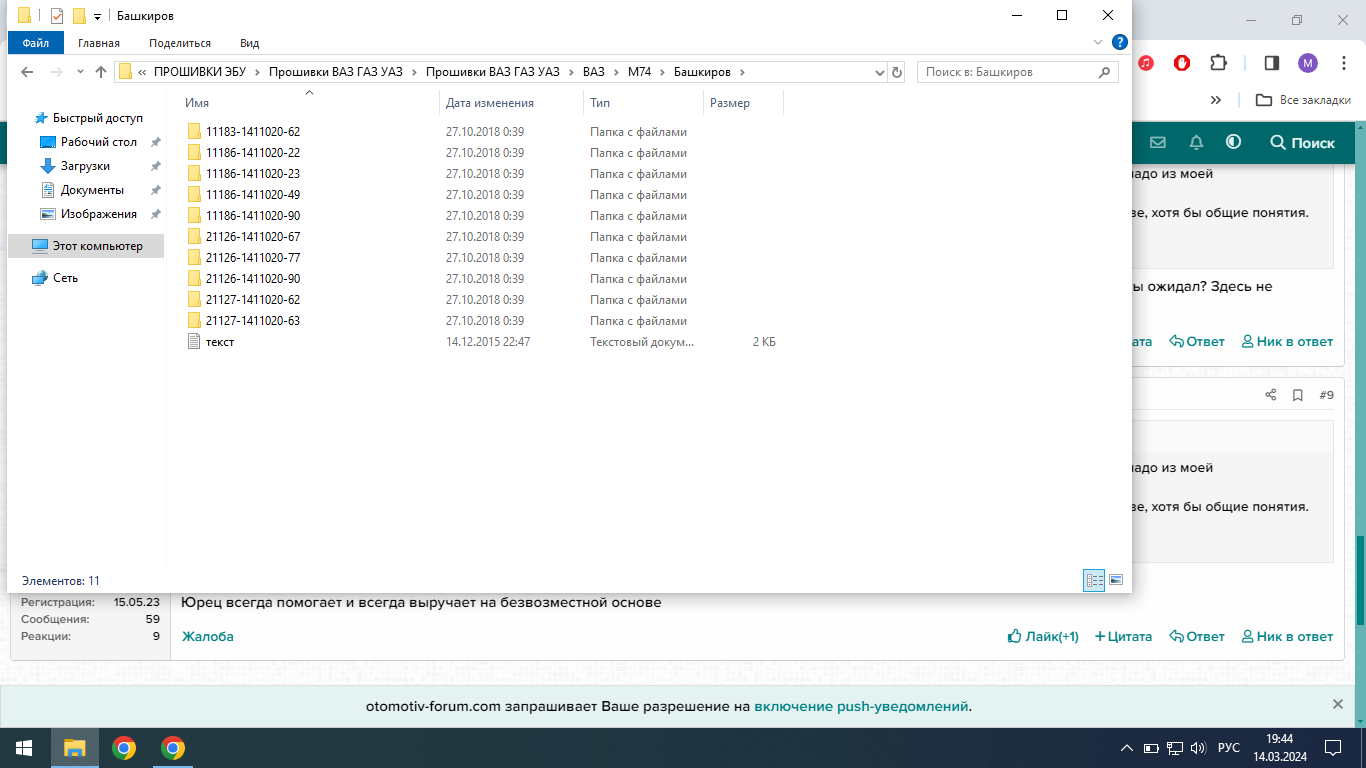Open the текст text document
1366x768 pixels.
[219, 342]
